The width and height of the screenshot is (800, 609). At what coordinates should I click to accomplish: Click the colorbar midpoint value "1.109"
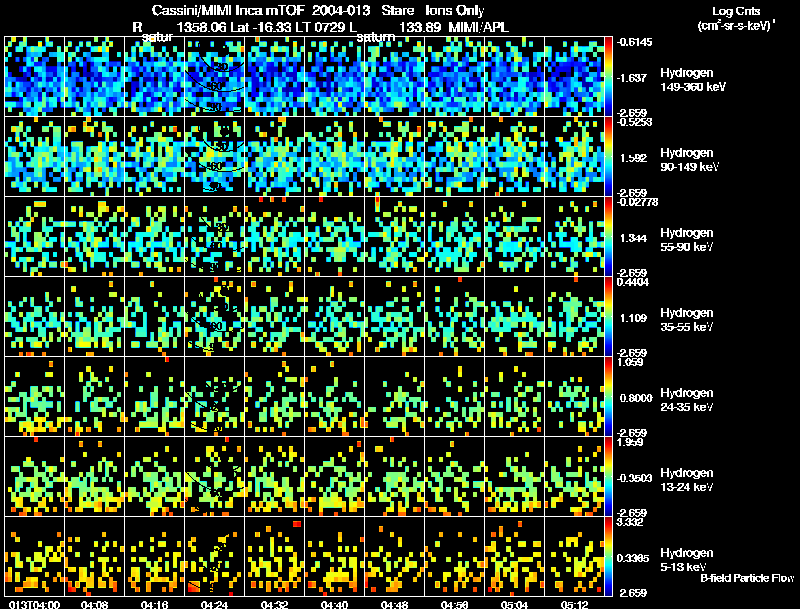pyautogui.click(x=633, y=318)
